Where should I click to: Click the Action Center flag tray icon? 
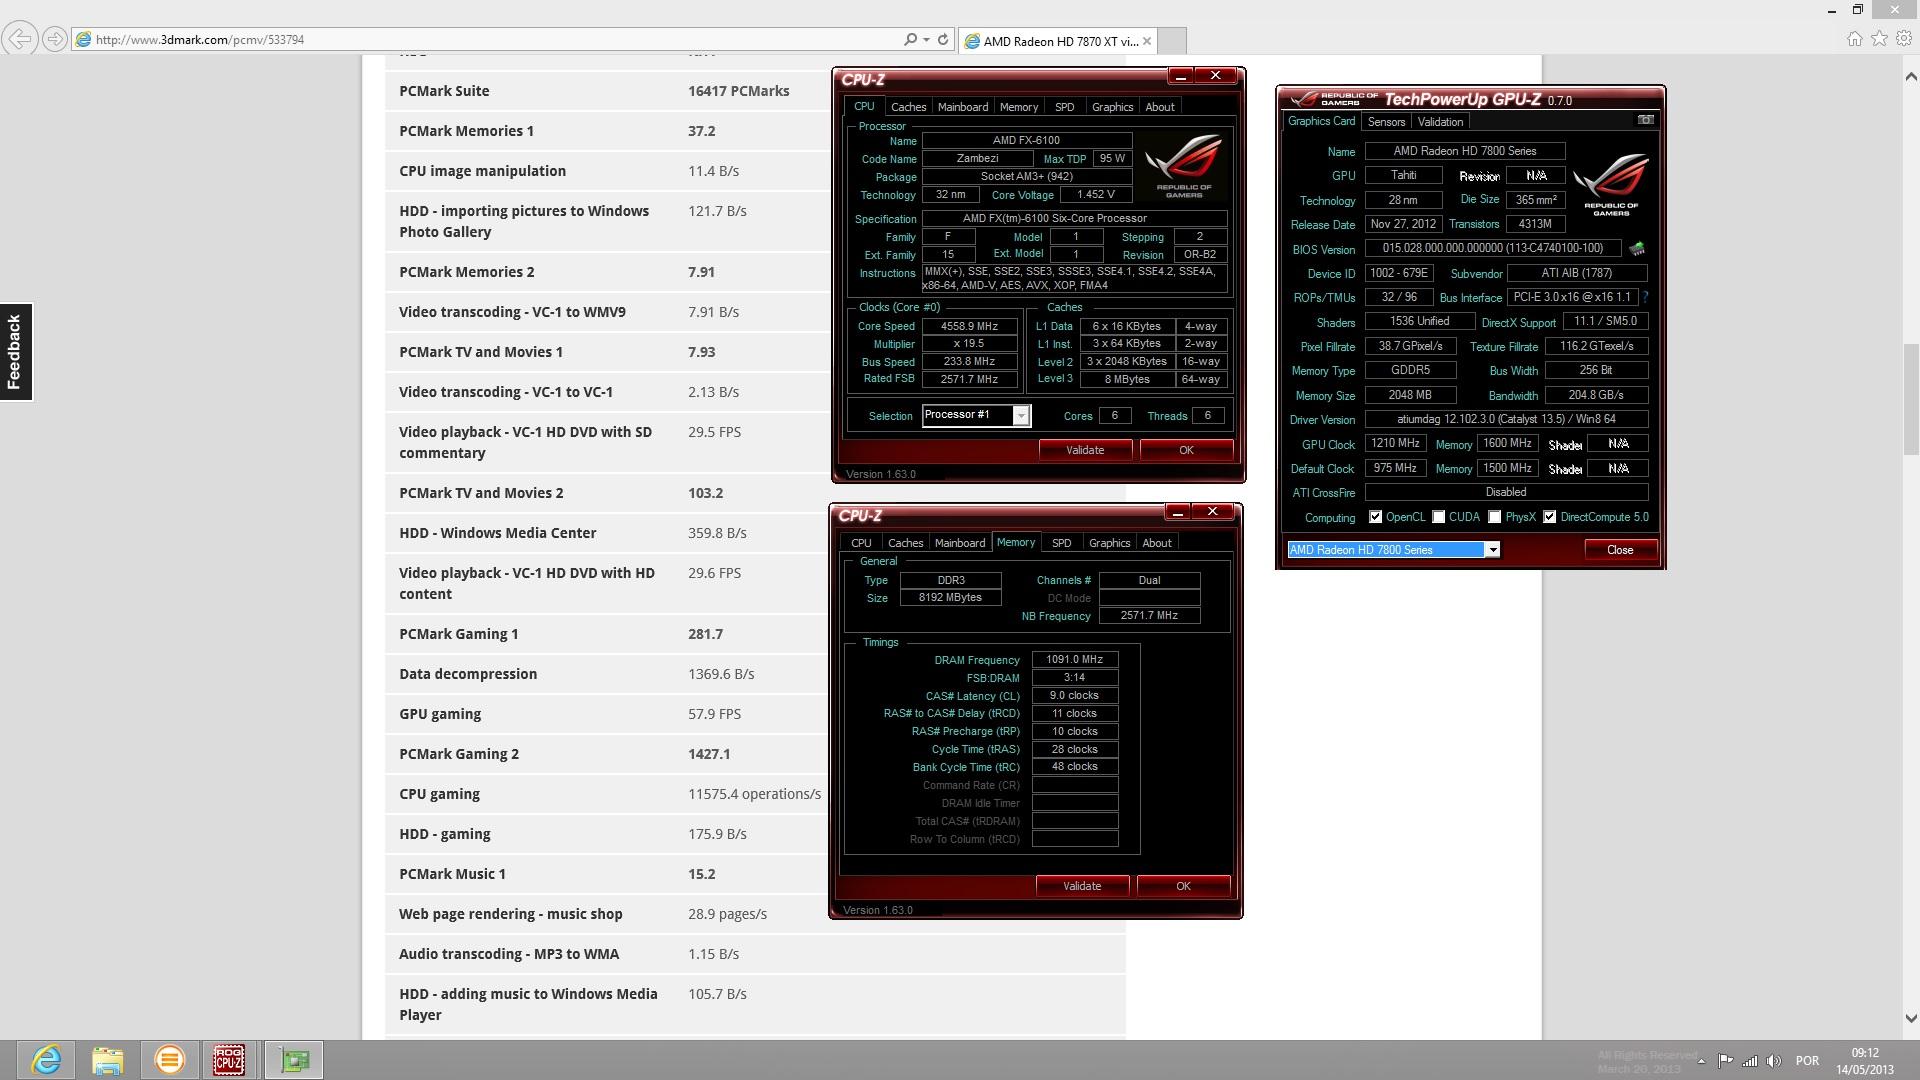pos(1725,1061)
